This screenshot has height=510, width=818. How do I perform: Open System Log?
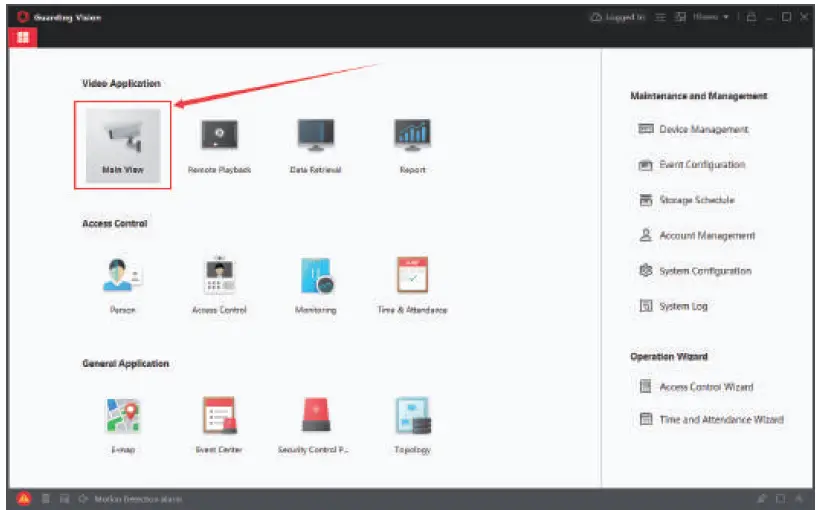673,306
